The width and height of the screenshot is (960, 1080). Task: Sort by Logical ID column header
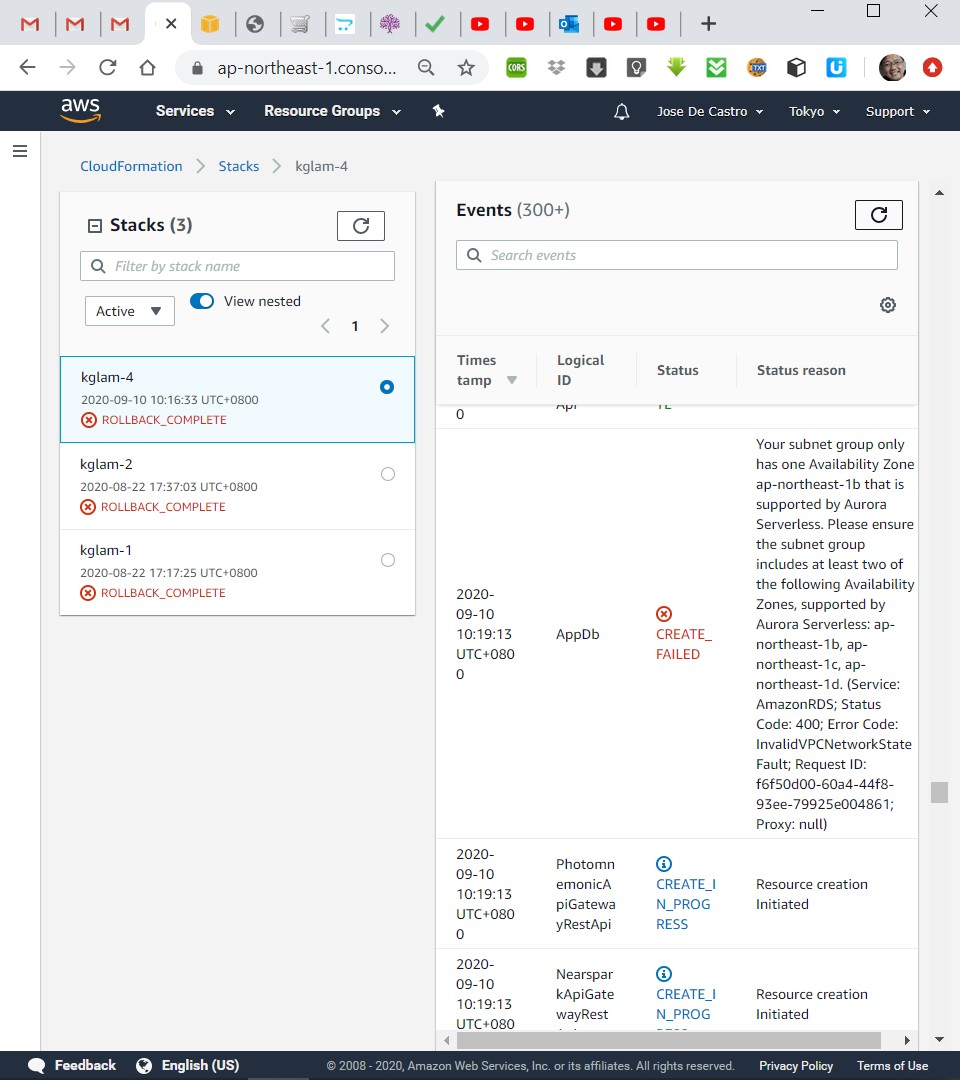(581, 370)
